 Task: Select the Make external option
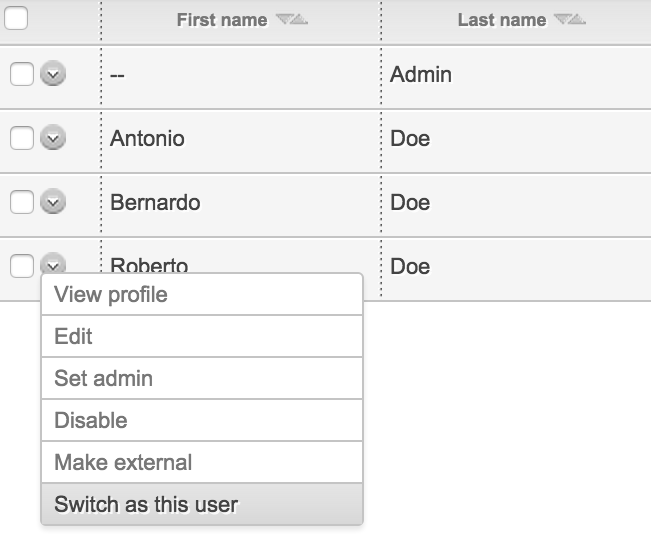click(x=202, y=462)
